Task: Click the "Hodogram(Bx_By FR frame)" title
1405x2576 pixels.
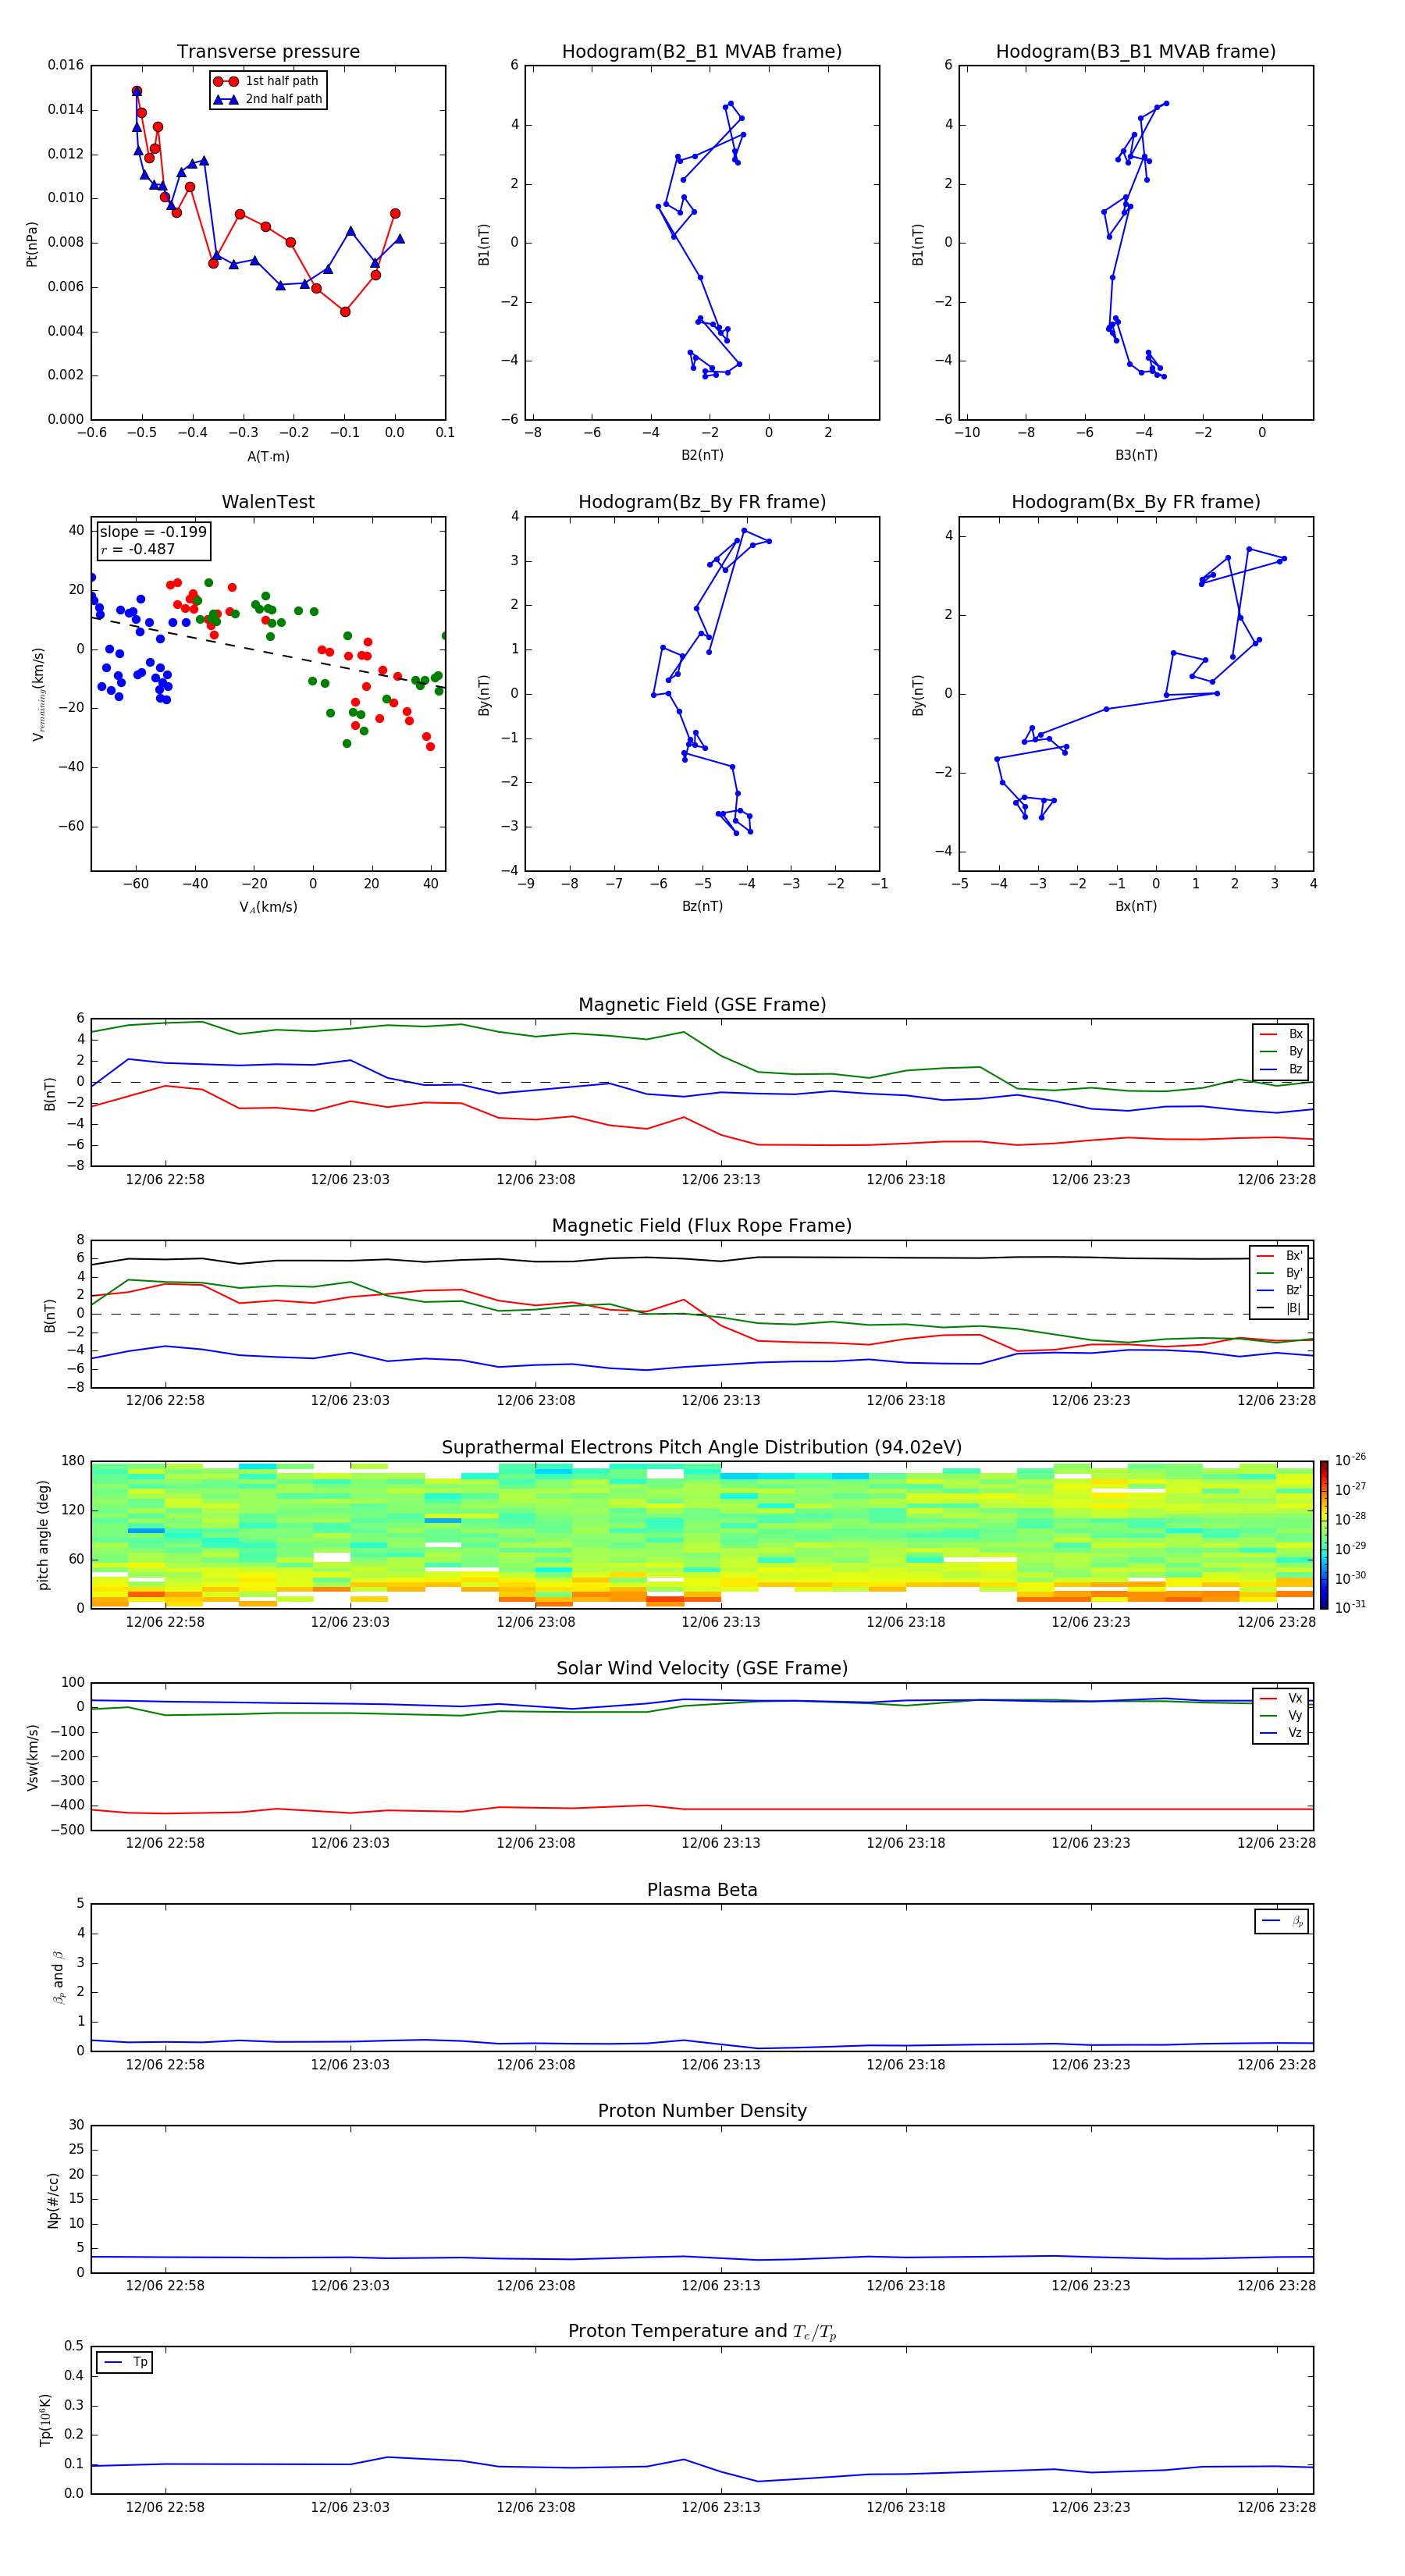Action: point(1136,502)
